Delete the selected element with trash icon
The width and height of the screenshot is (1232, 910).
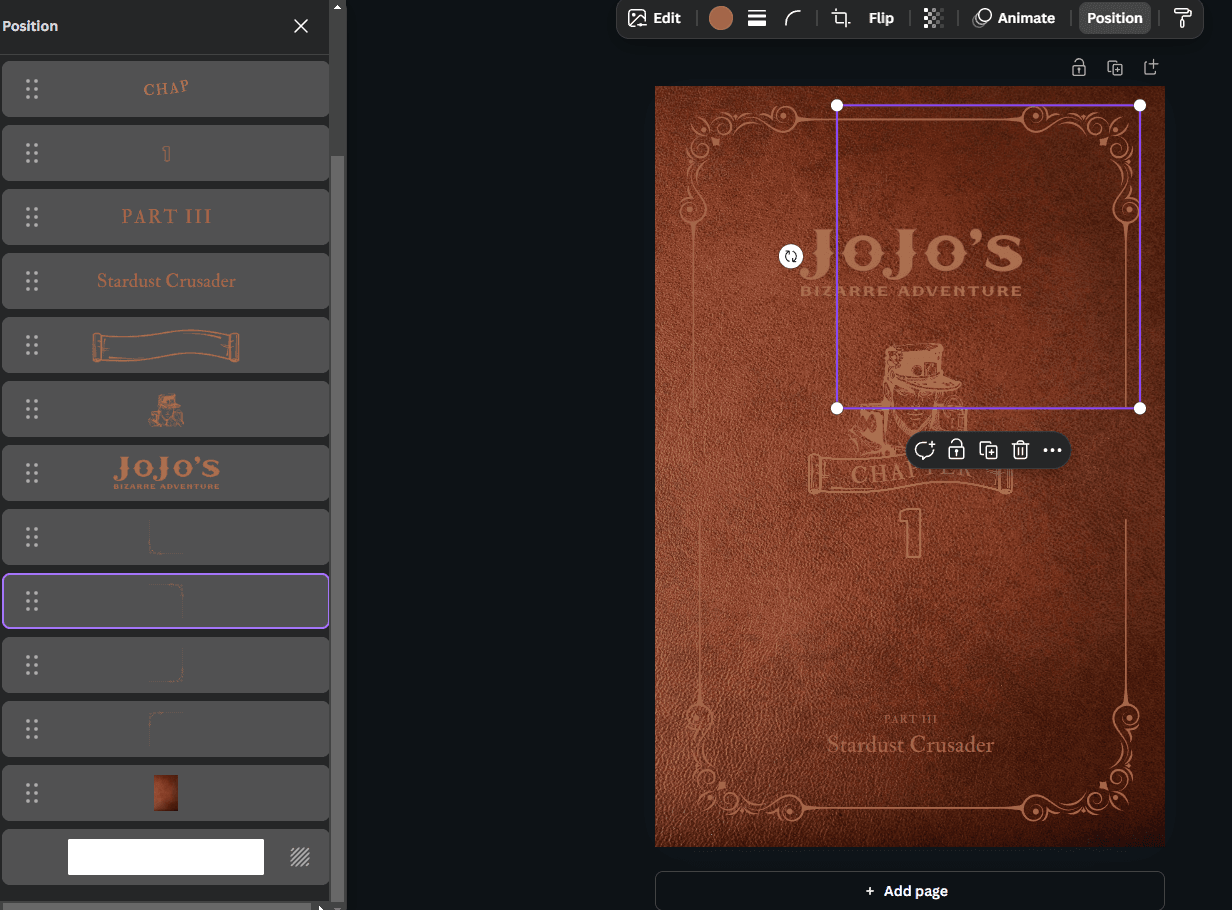[1020, 450]
